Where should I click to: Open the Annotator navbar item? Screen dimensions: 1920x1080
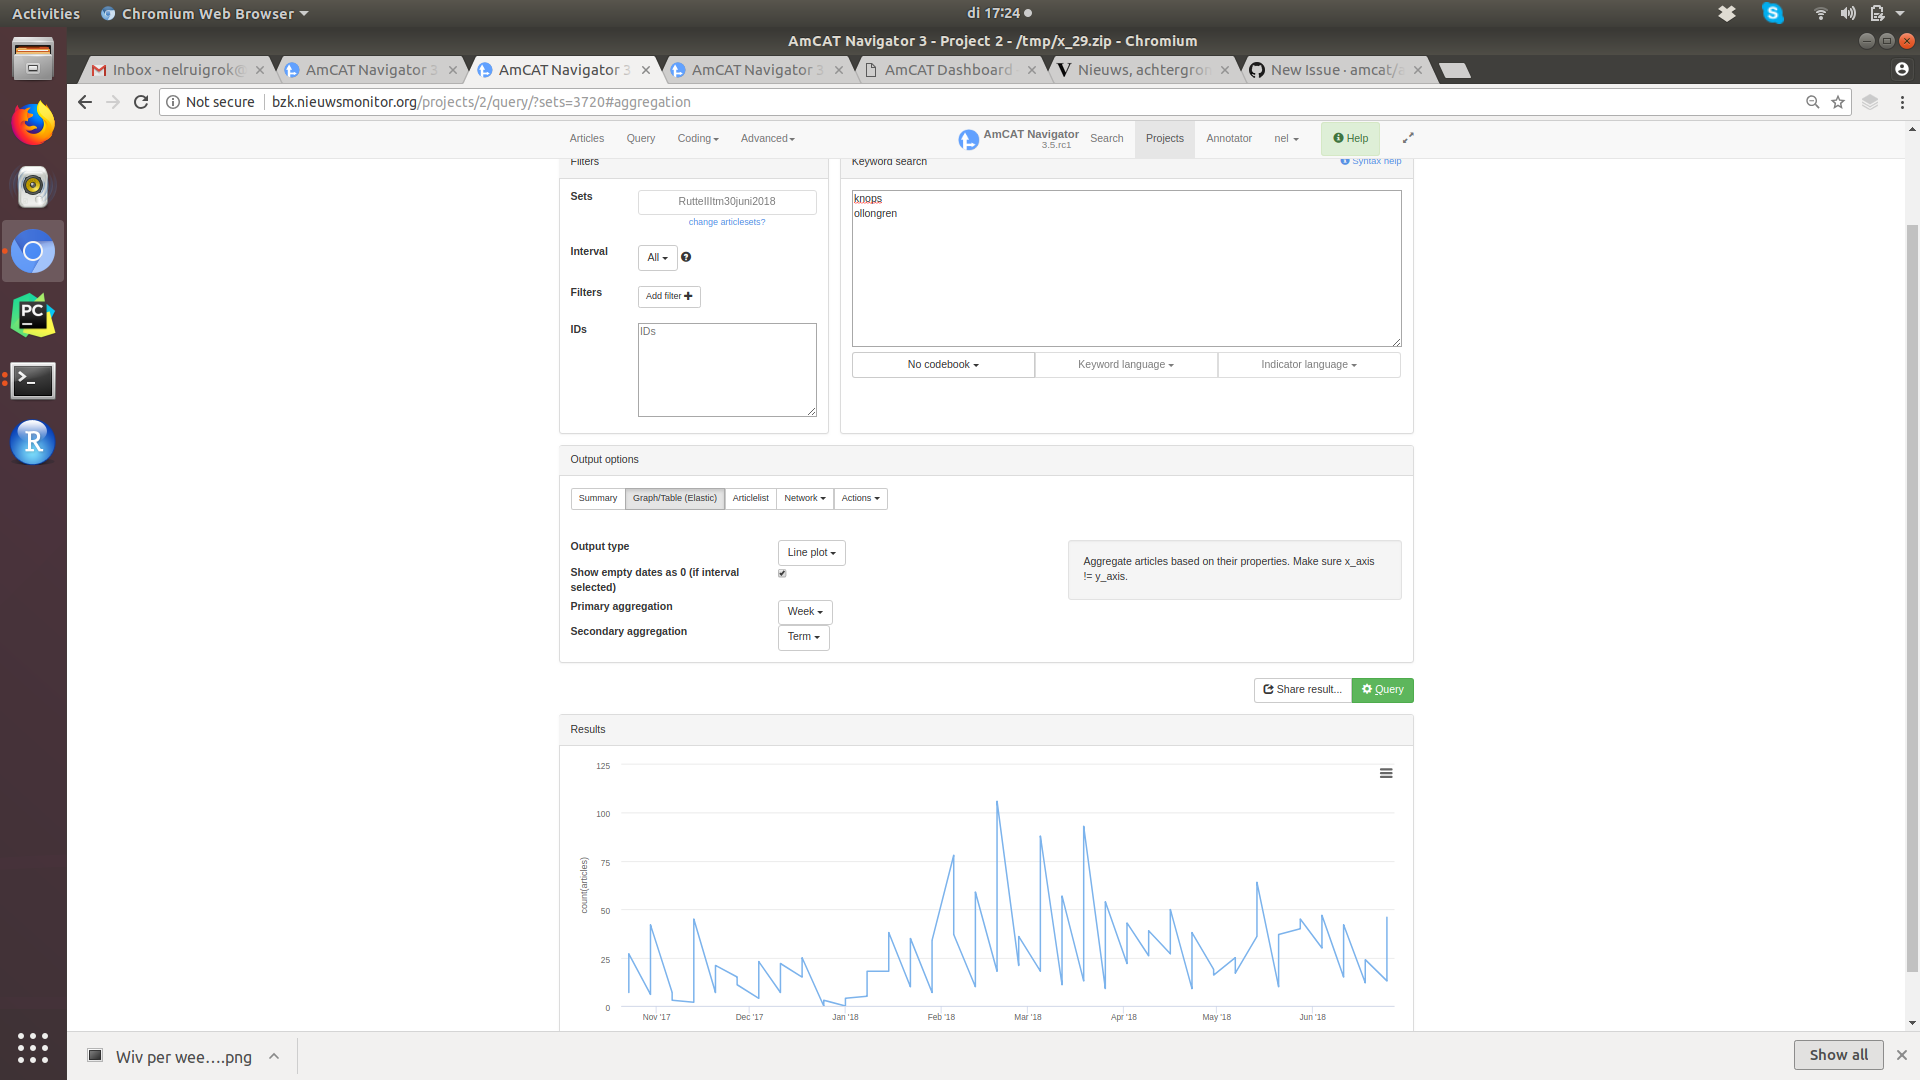[1229, 139]
